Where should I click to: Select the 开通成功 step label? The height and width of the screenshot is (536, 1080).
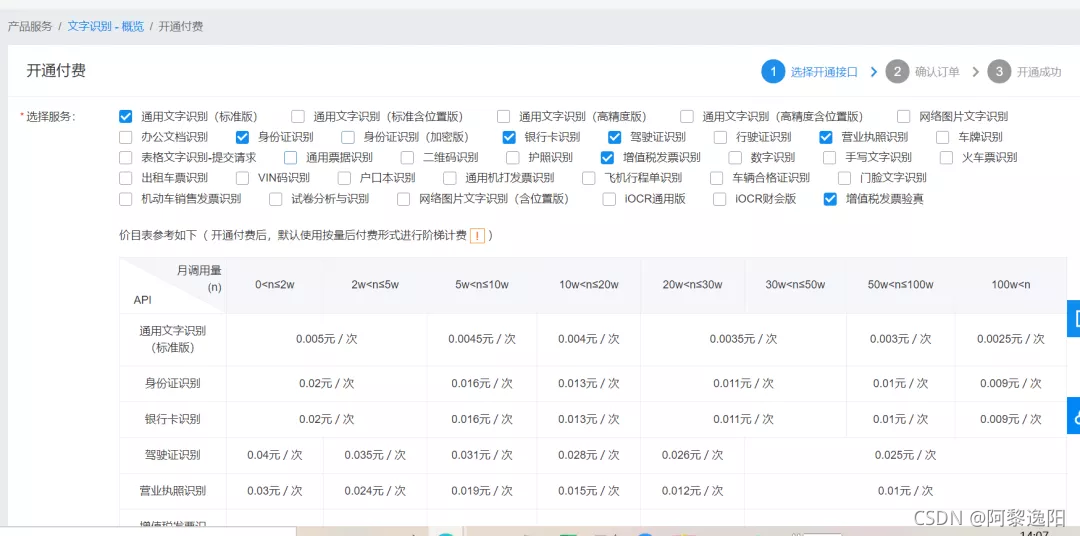coord(1039,72)
